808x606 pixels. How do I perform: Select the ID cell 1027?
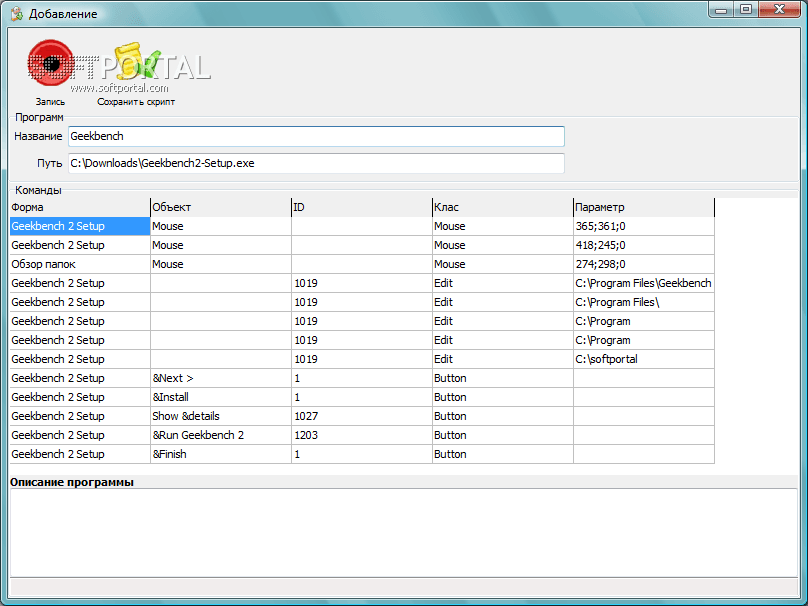coord(362,416)
